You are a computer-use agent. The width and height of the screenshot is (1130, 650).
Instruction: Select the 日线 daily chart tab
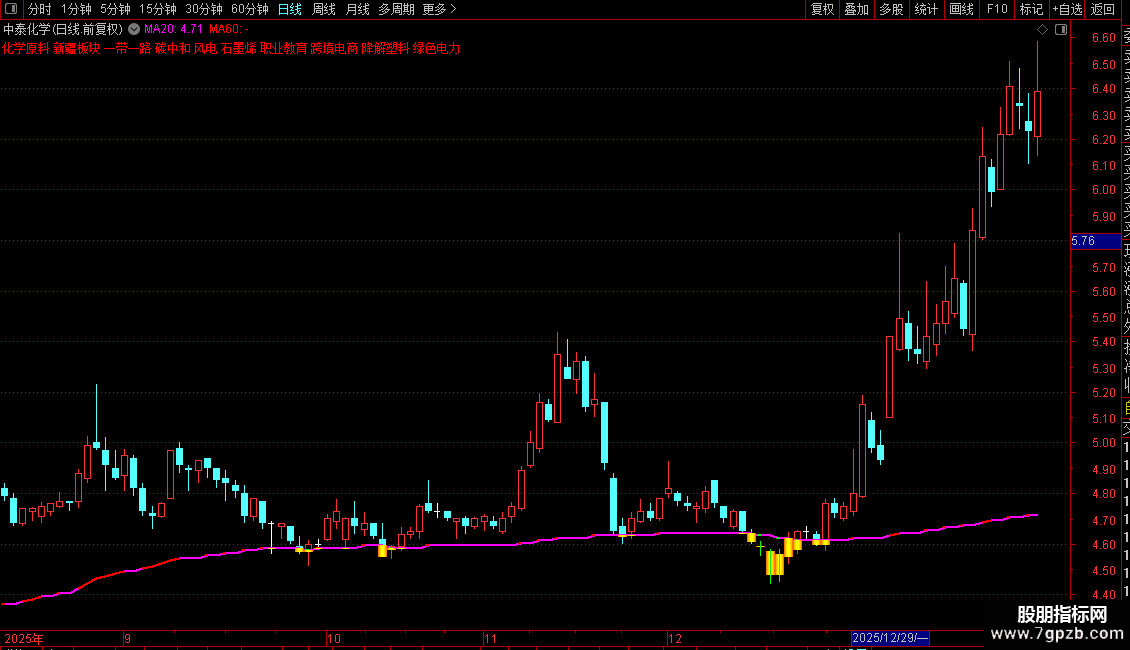pyautogui.click(x=290, y=9)
